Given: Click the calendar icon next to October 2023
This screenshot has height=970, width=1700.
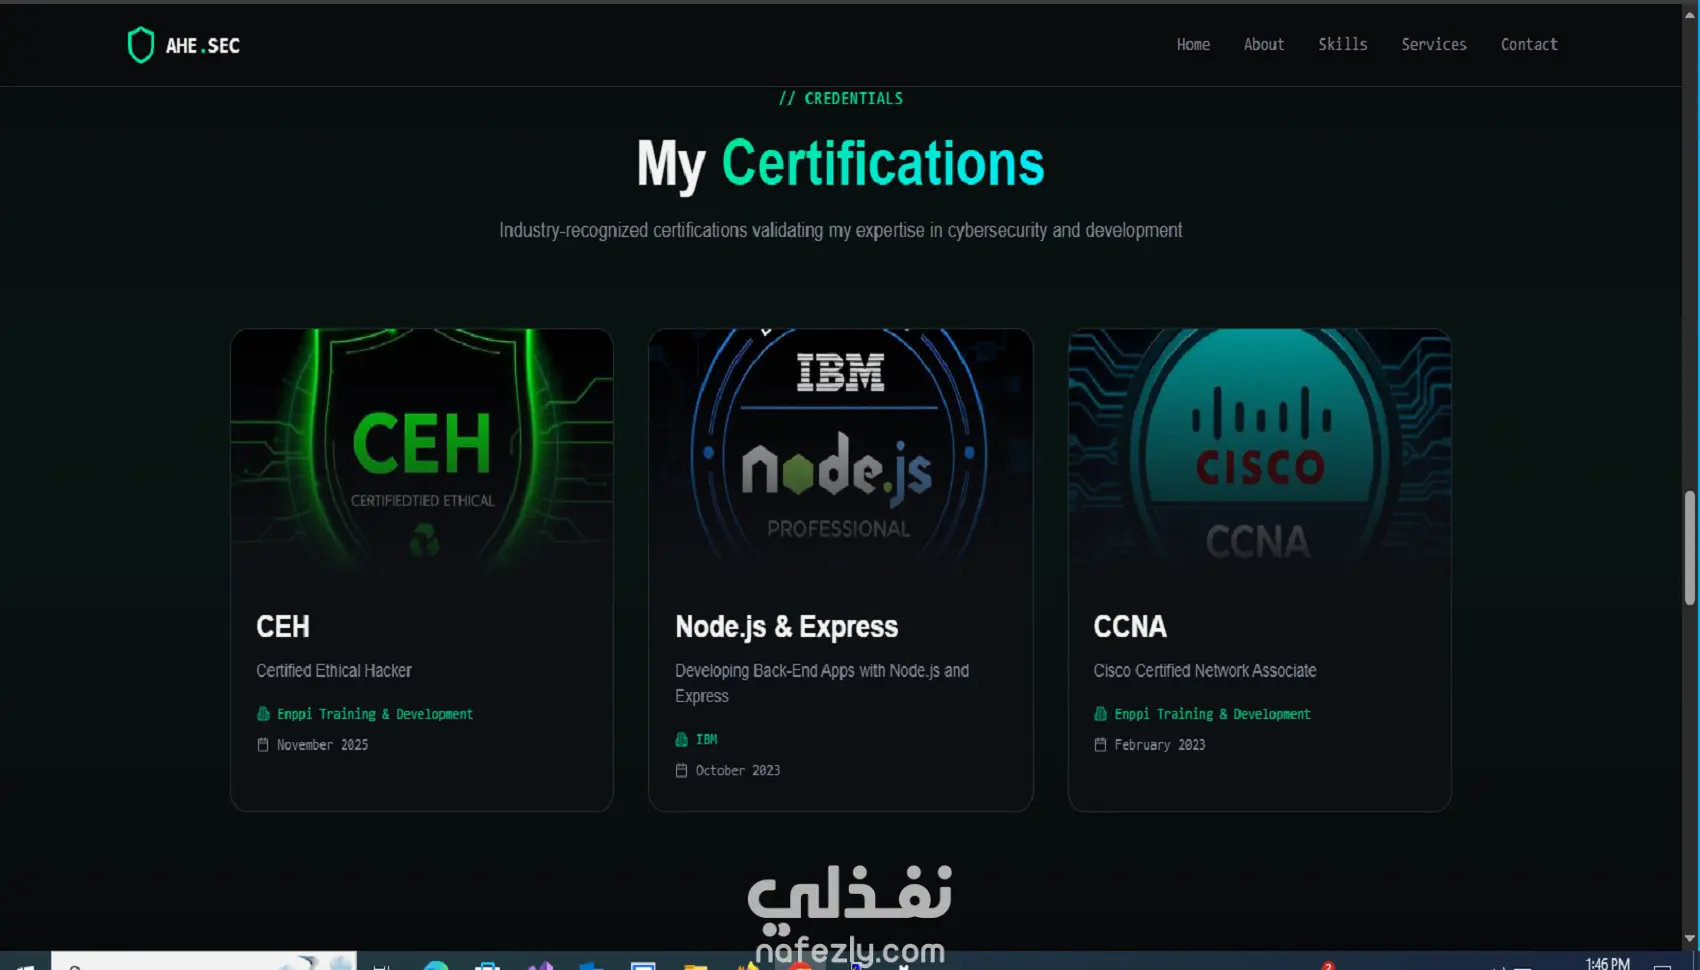Looking at the screenshot, I should pyautogui.click(x=681, y=771).
